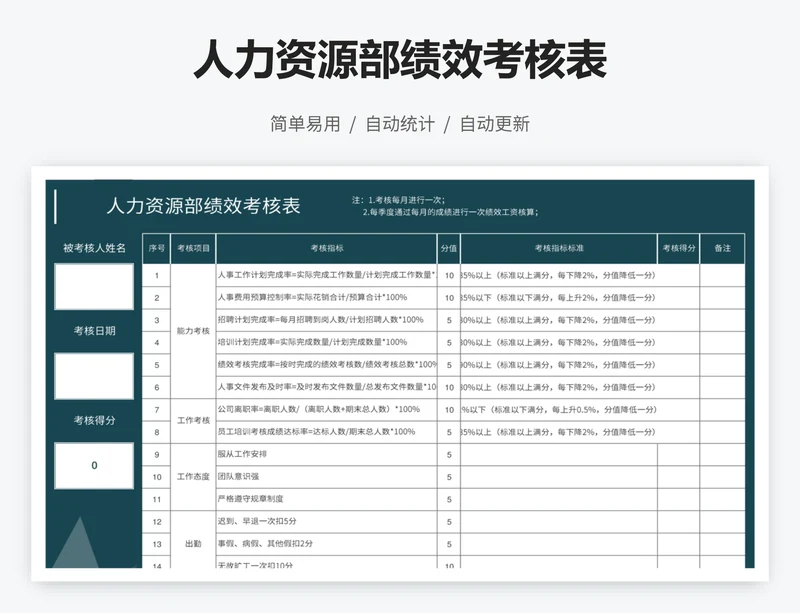Screen dimensions: 800x613
Task: Select serial number 3 cell
Action: [x=157, y=321]
